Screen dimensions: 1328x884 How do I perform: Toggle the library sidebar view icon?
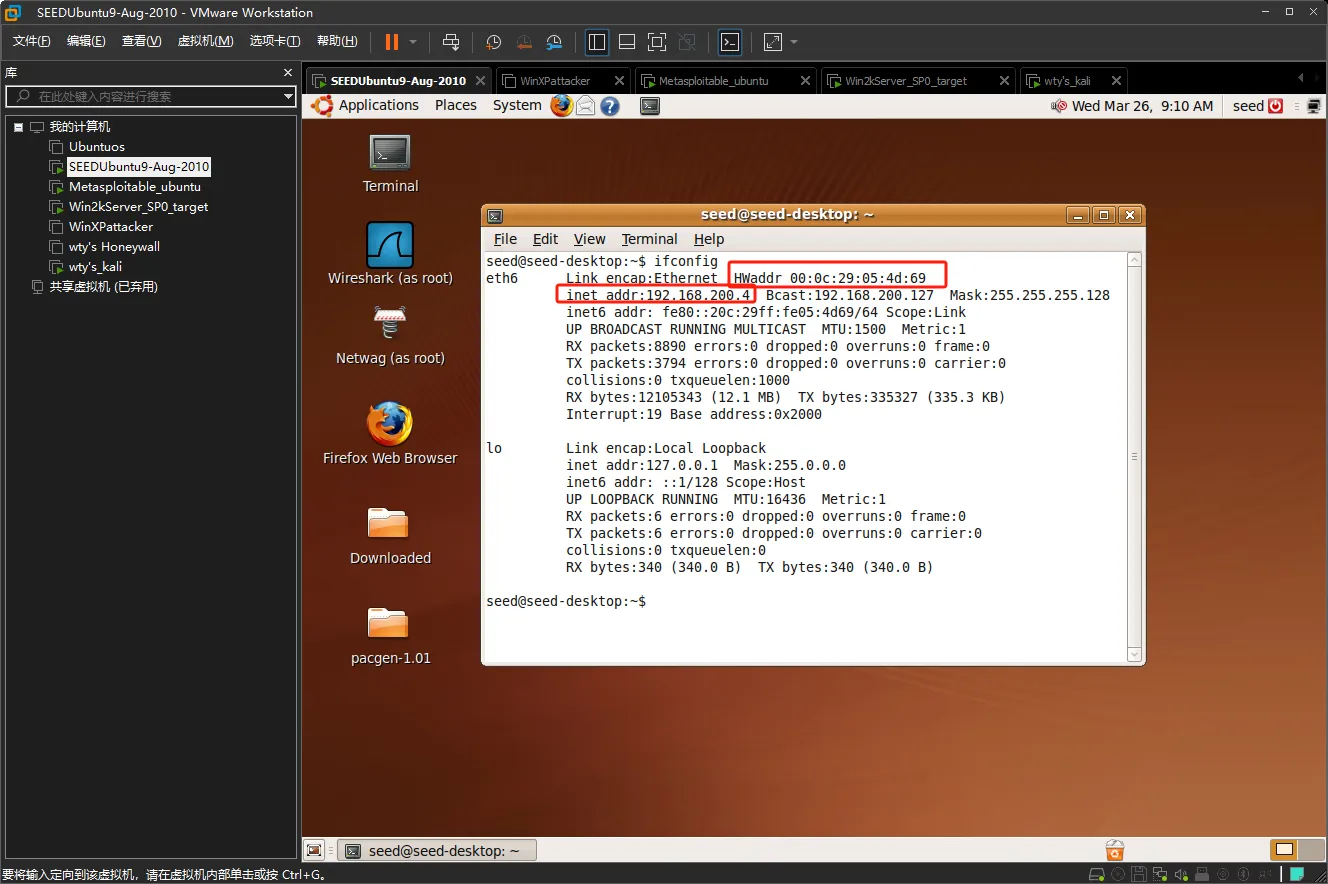[x=597, y=42]
